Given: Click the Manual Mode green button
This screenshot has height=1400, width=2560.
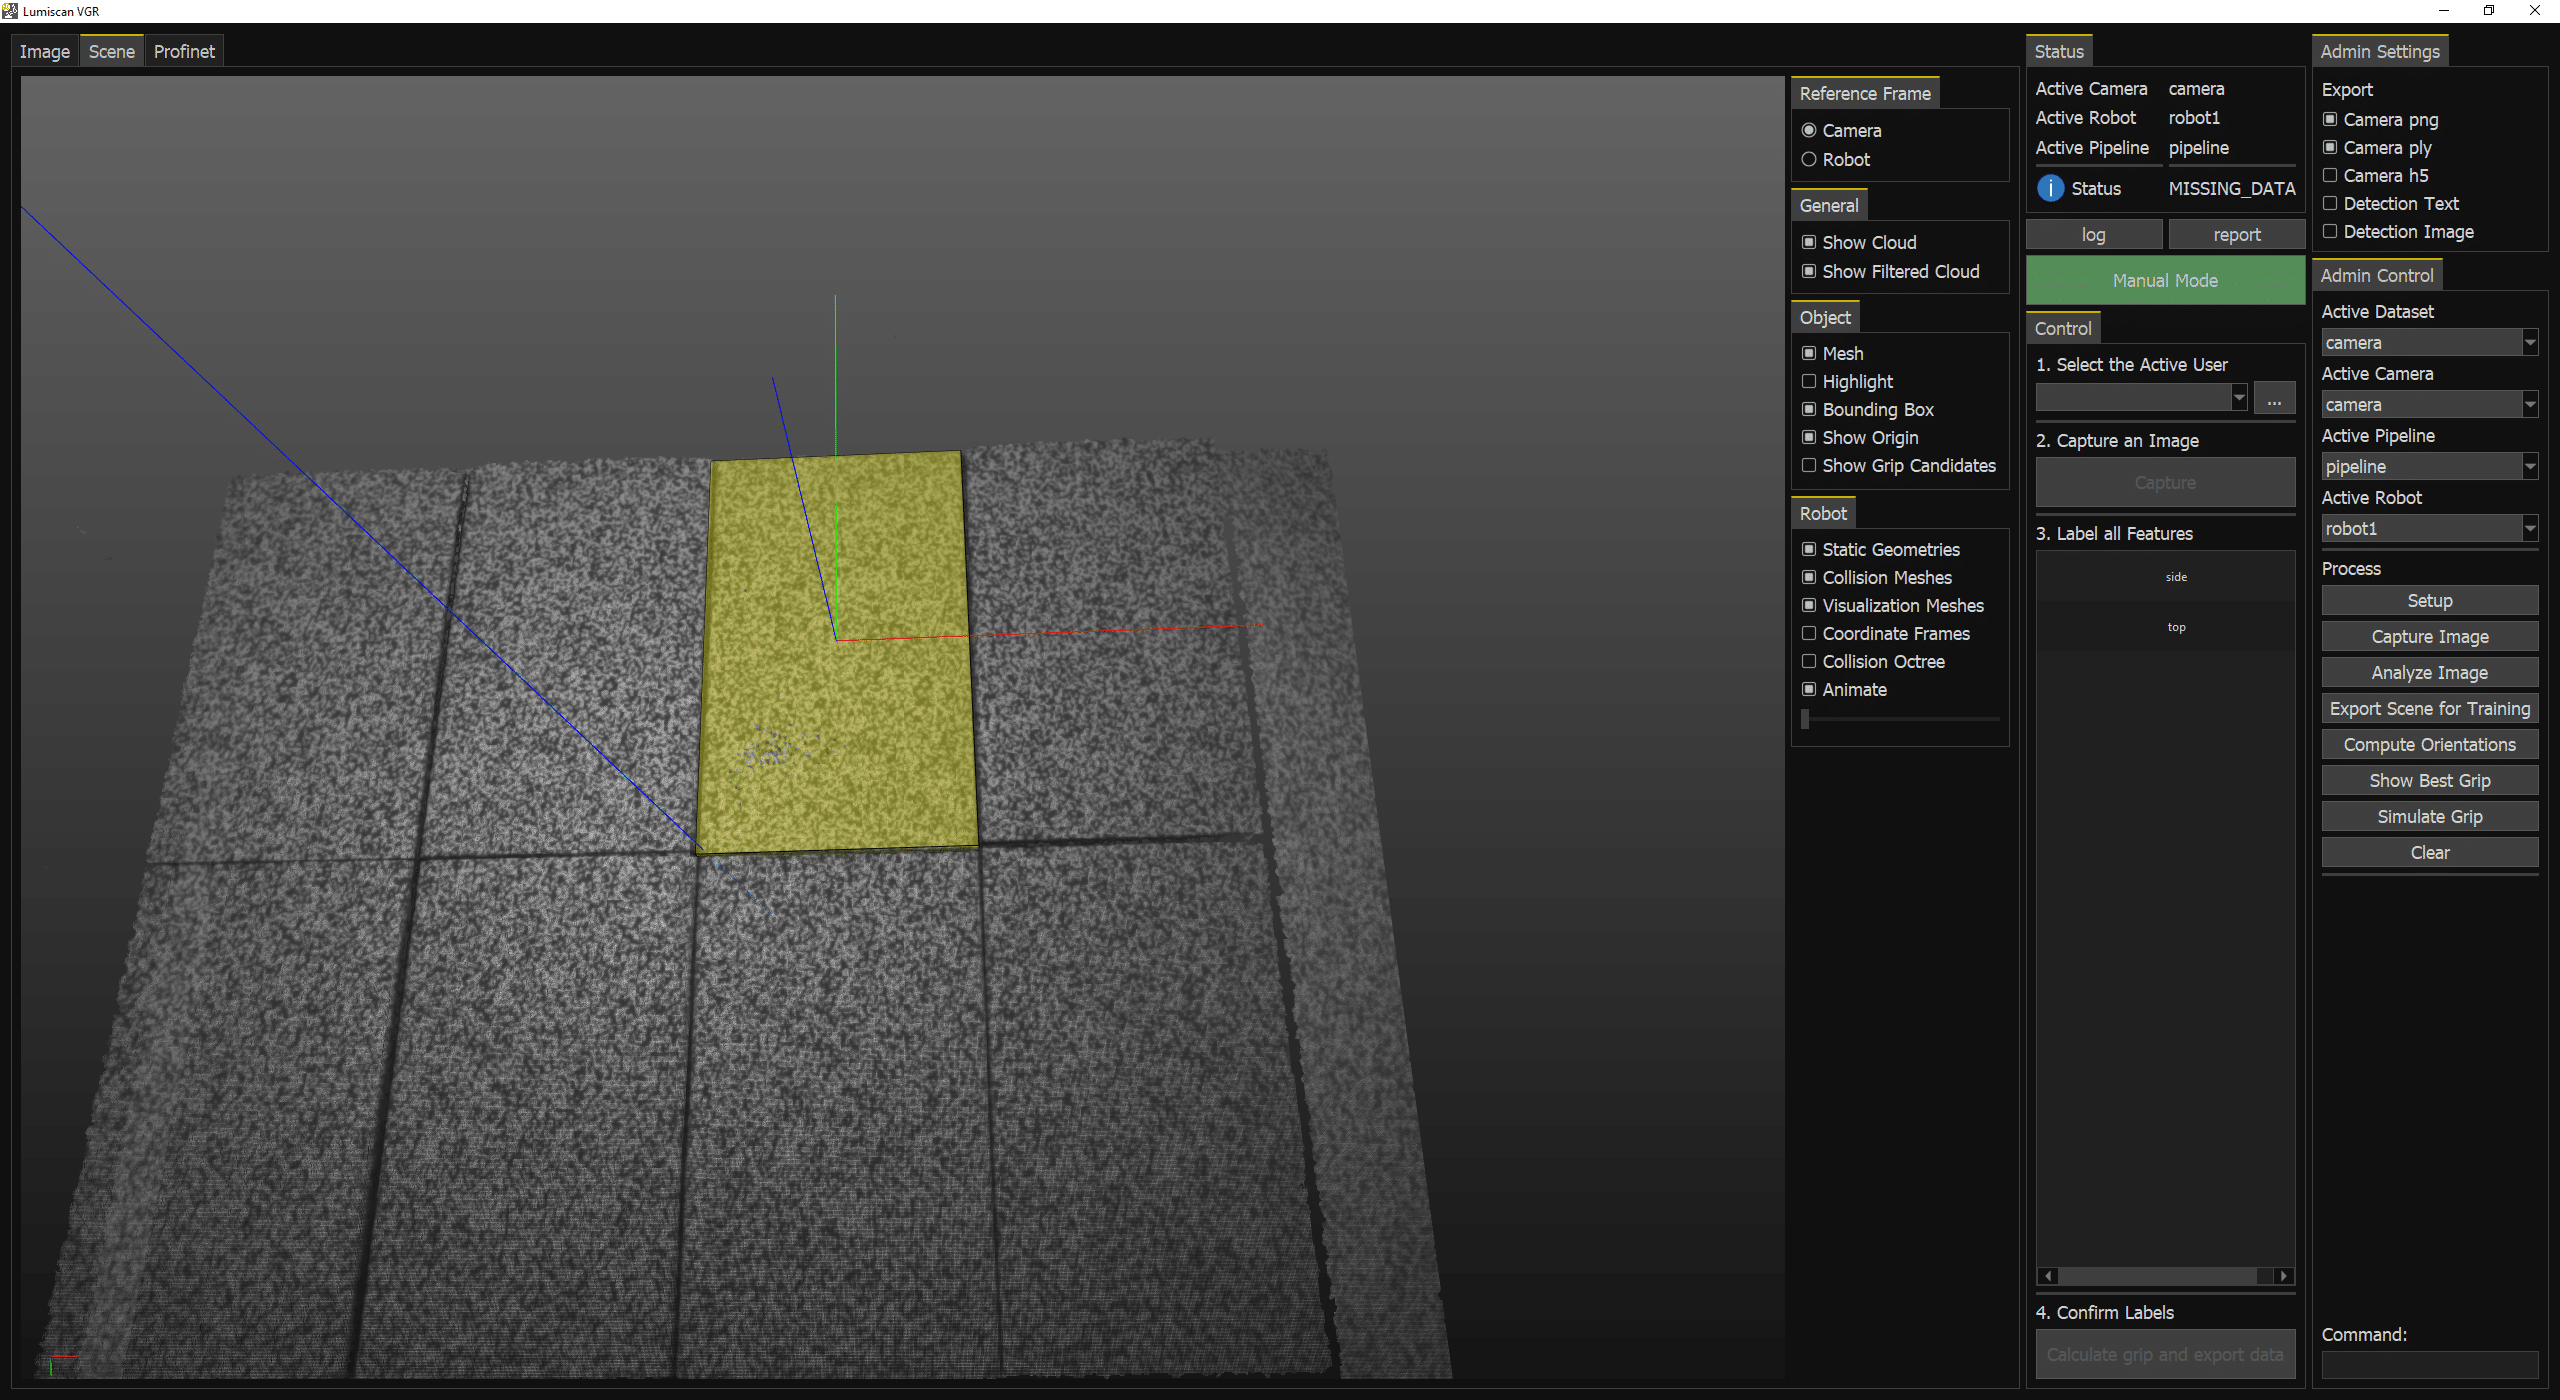Looking at the screenshot, I should [x=2165, y=281].
